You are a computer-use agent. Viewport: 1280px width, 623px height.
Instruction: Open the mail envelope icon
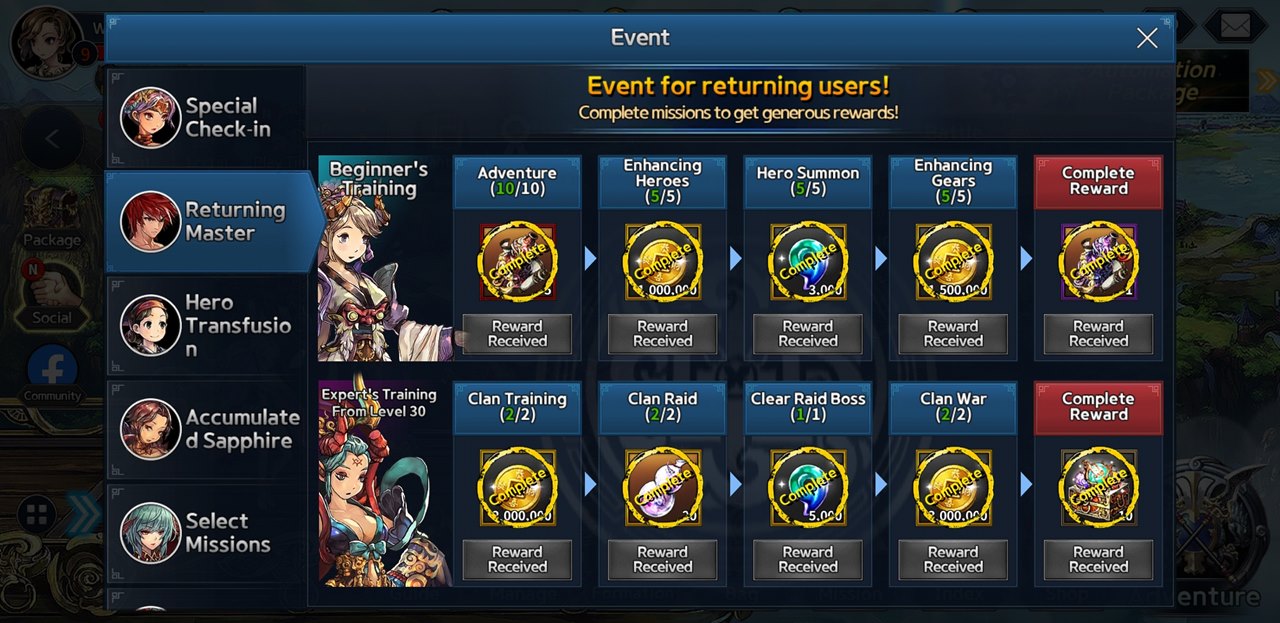(1235, 26)
